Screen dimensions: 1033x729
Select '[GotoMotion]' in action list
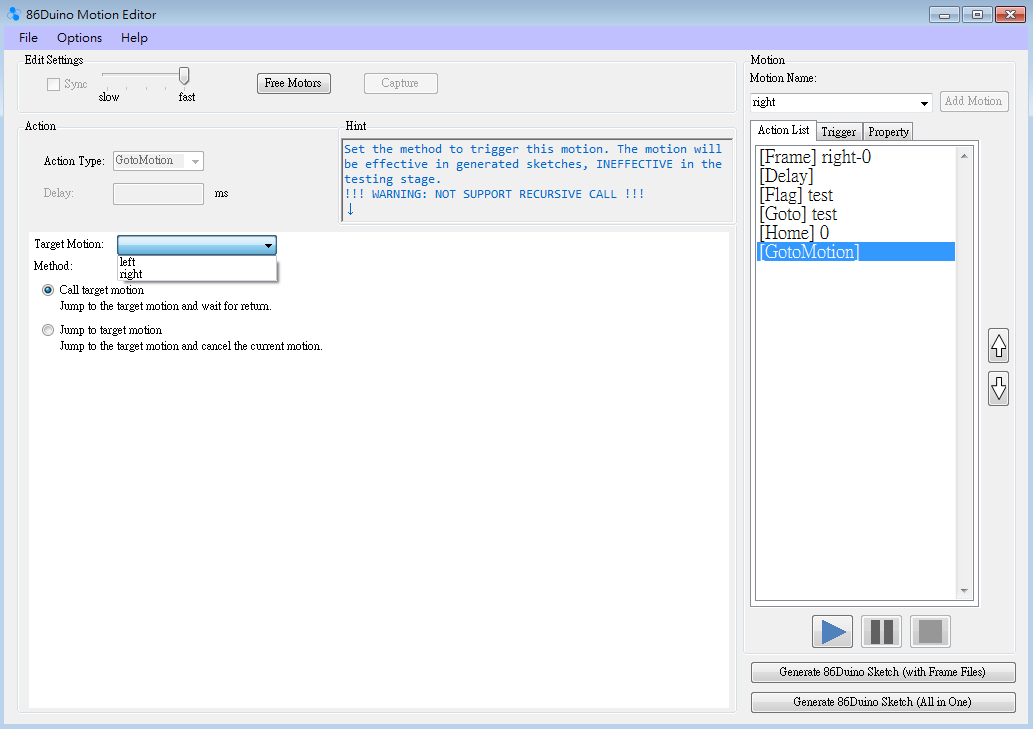point(856,252)
